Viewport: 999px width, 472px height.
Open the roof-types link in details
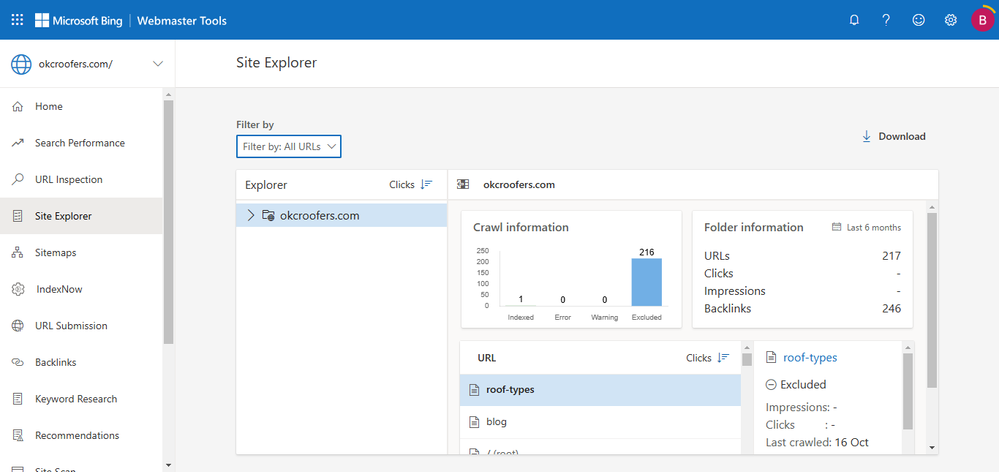(810, 358)
